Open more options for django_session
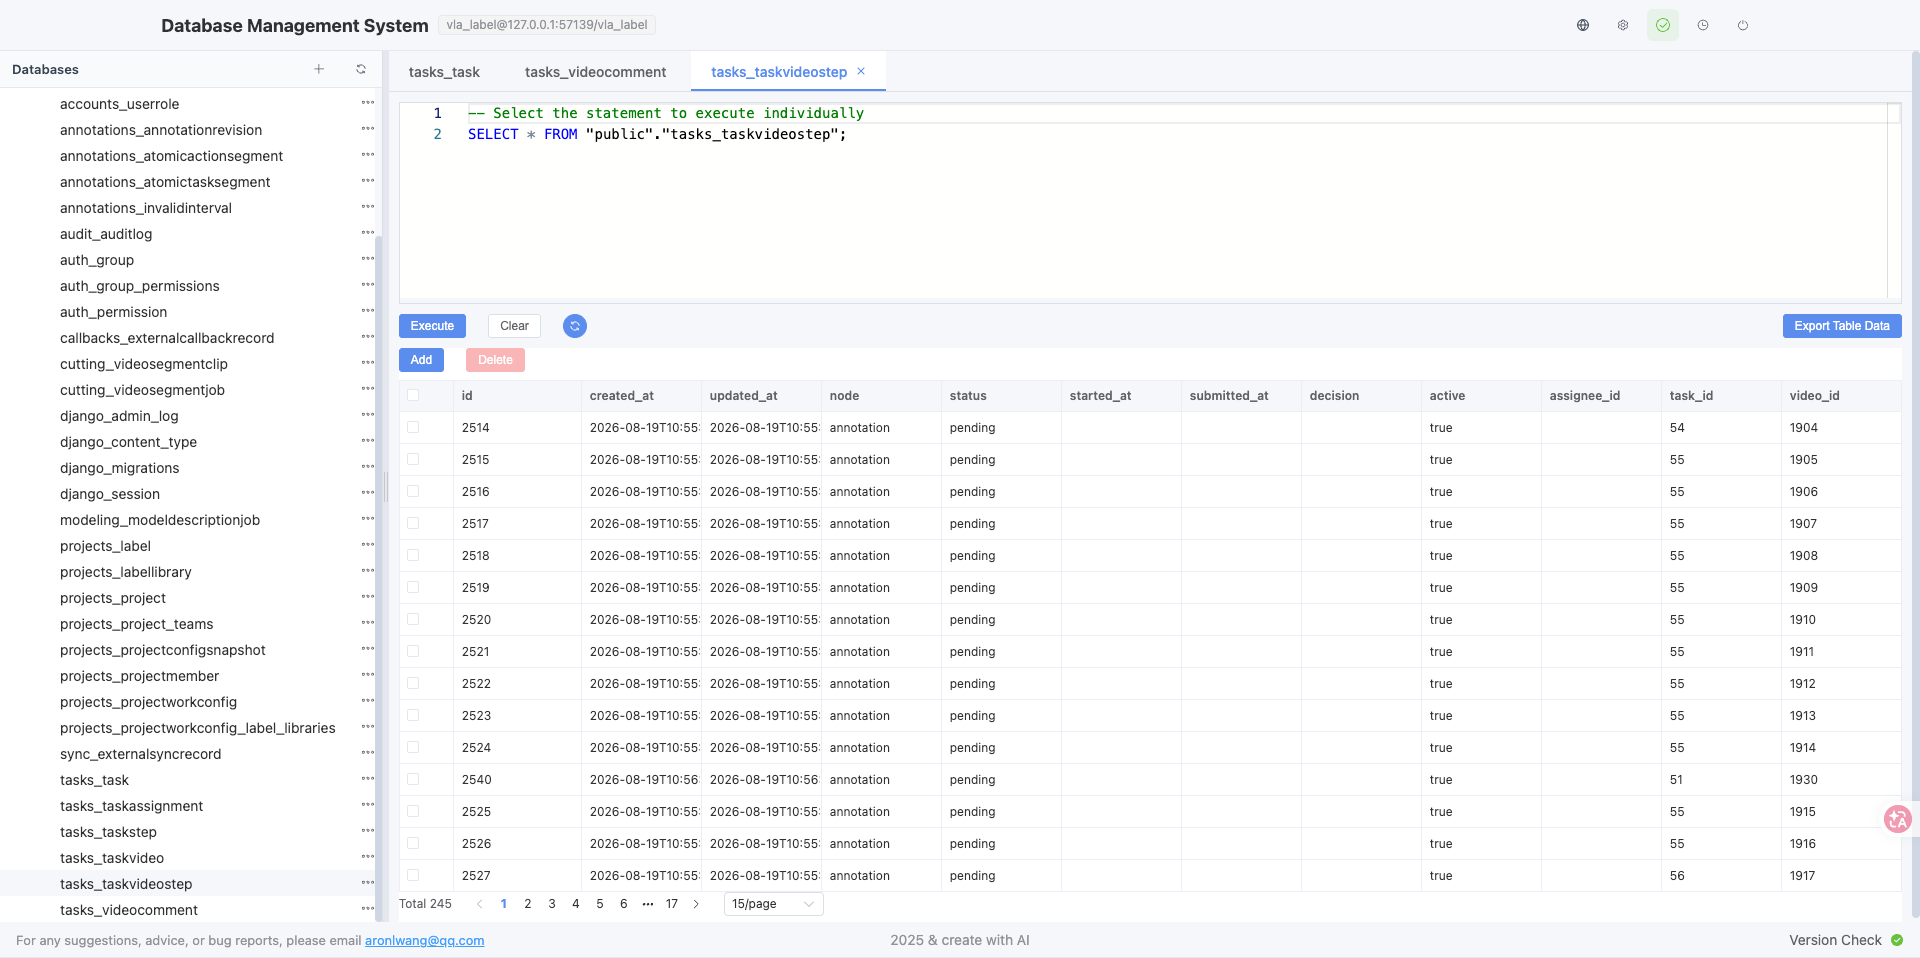Image resolution: width=1920 pixels, height=958 pixels. pos(368,493)
